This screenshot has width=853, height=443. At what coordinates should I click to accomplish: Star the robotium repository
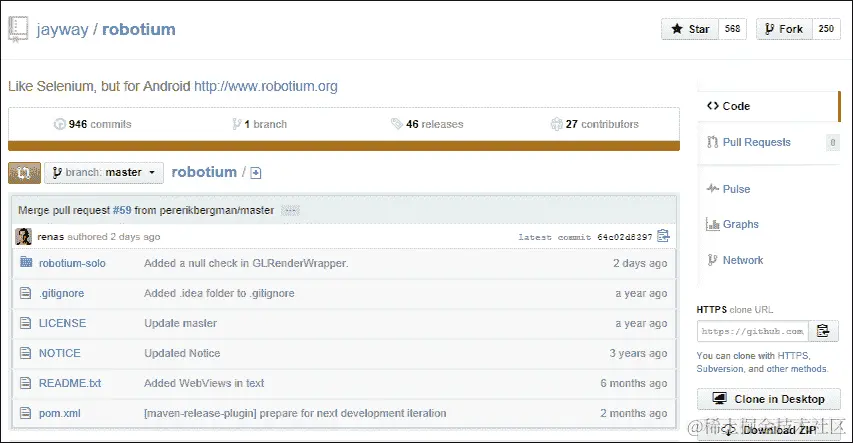[x=690, y=29]
